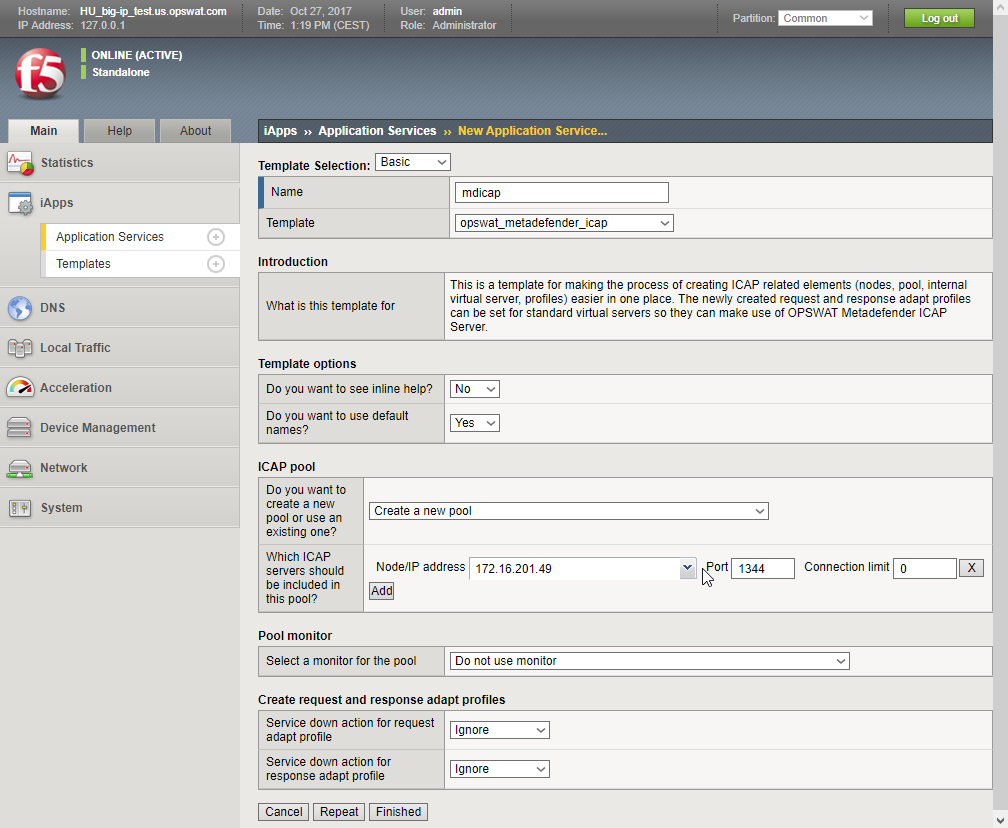Screen dimensions: 1008x828
Task: Click the iApps gear icon
Action: coord(20,203)
